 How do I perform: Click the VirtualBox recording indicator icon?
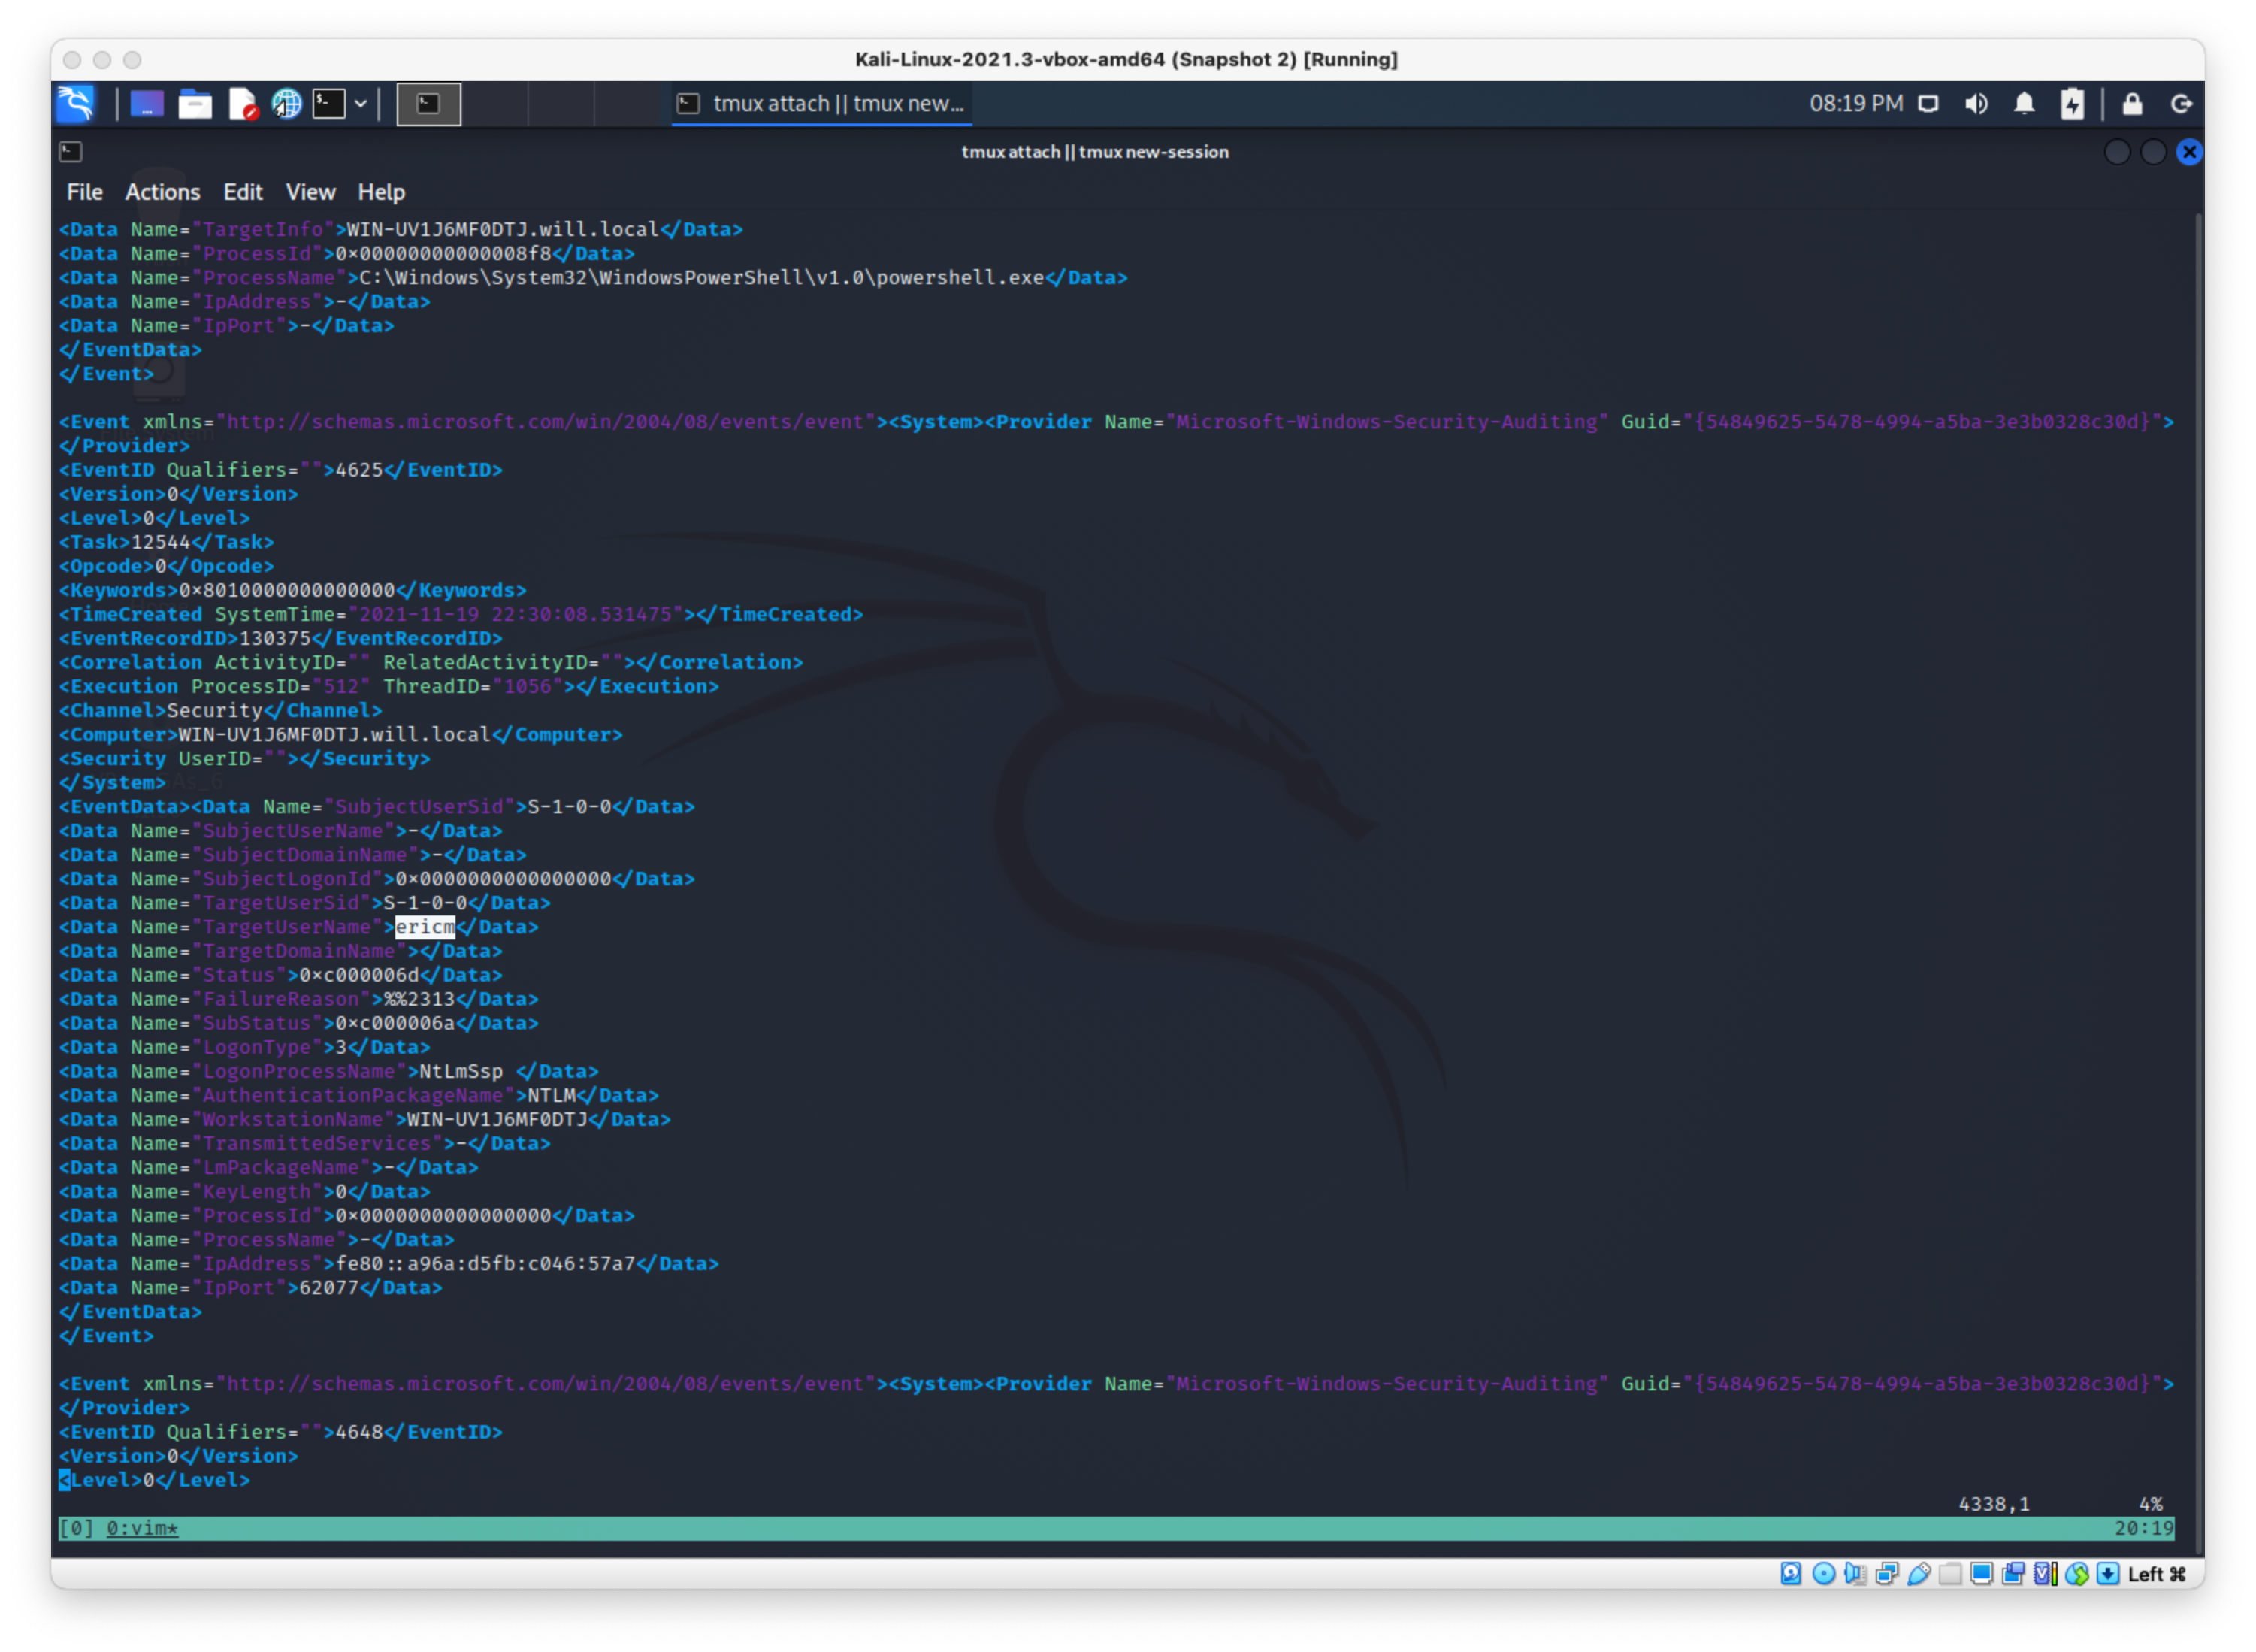pos(2013,1574)
